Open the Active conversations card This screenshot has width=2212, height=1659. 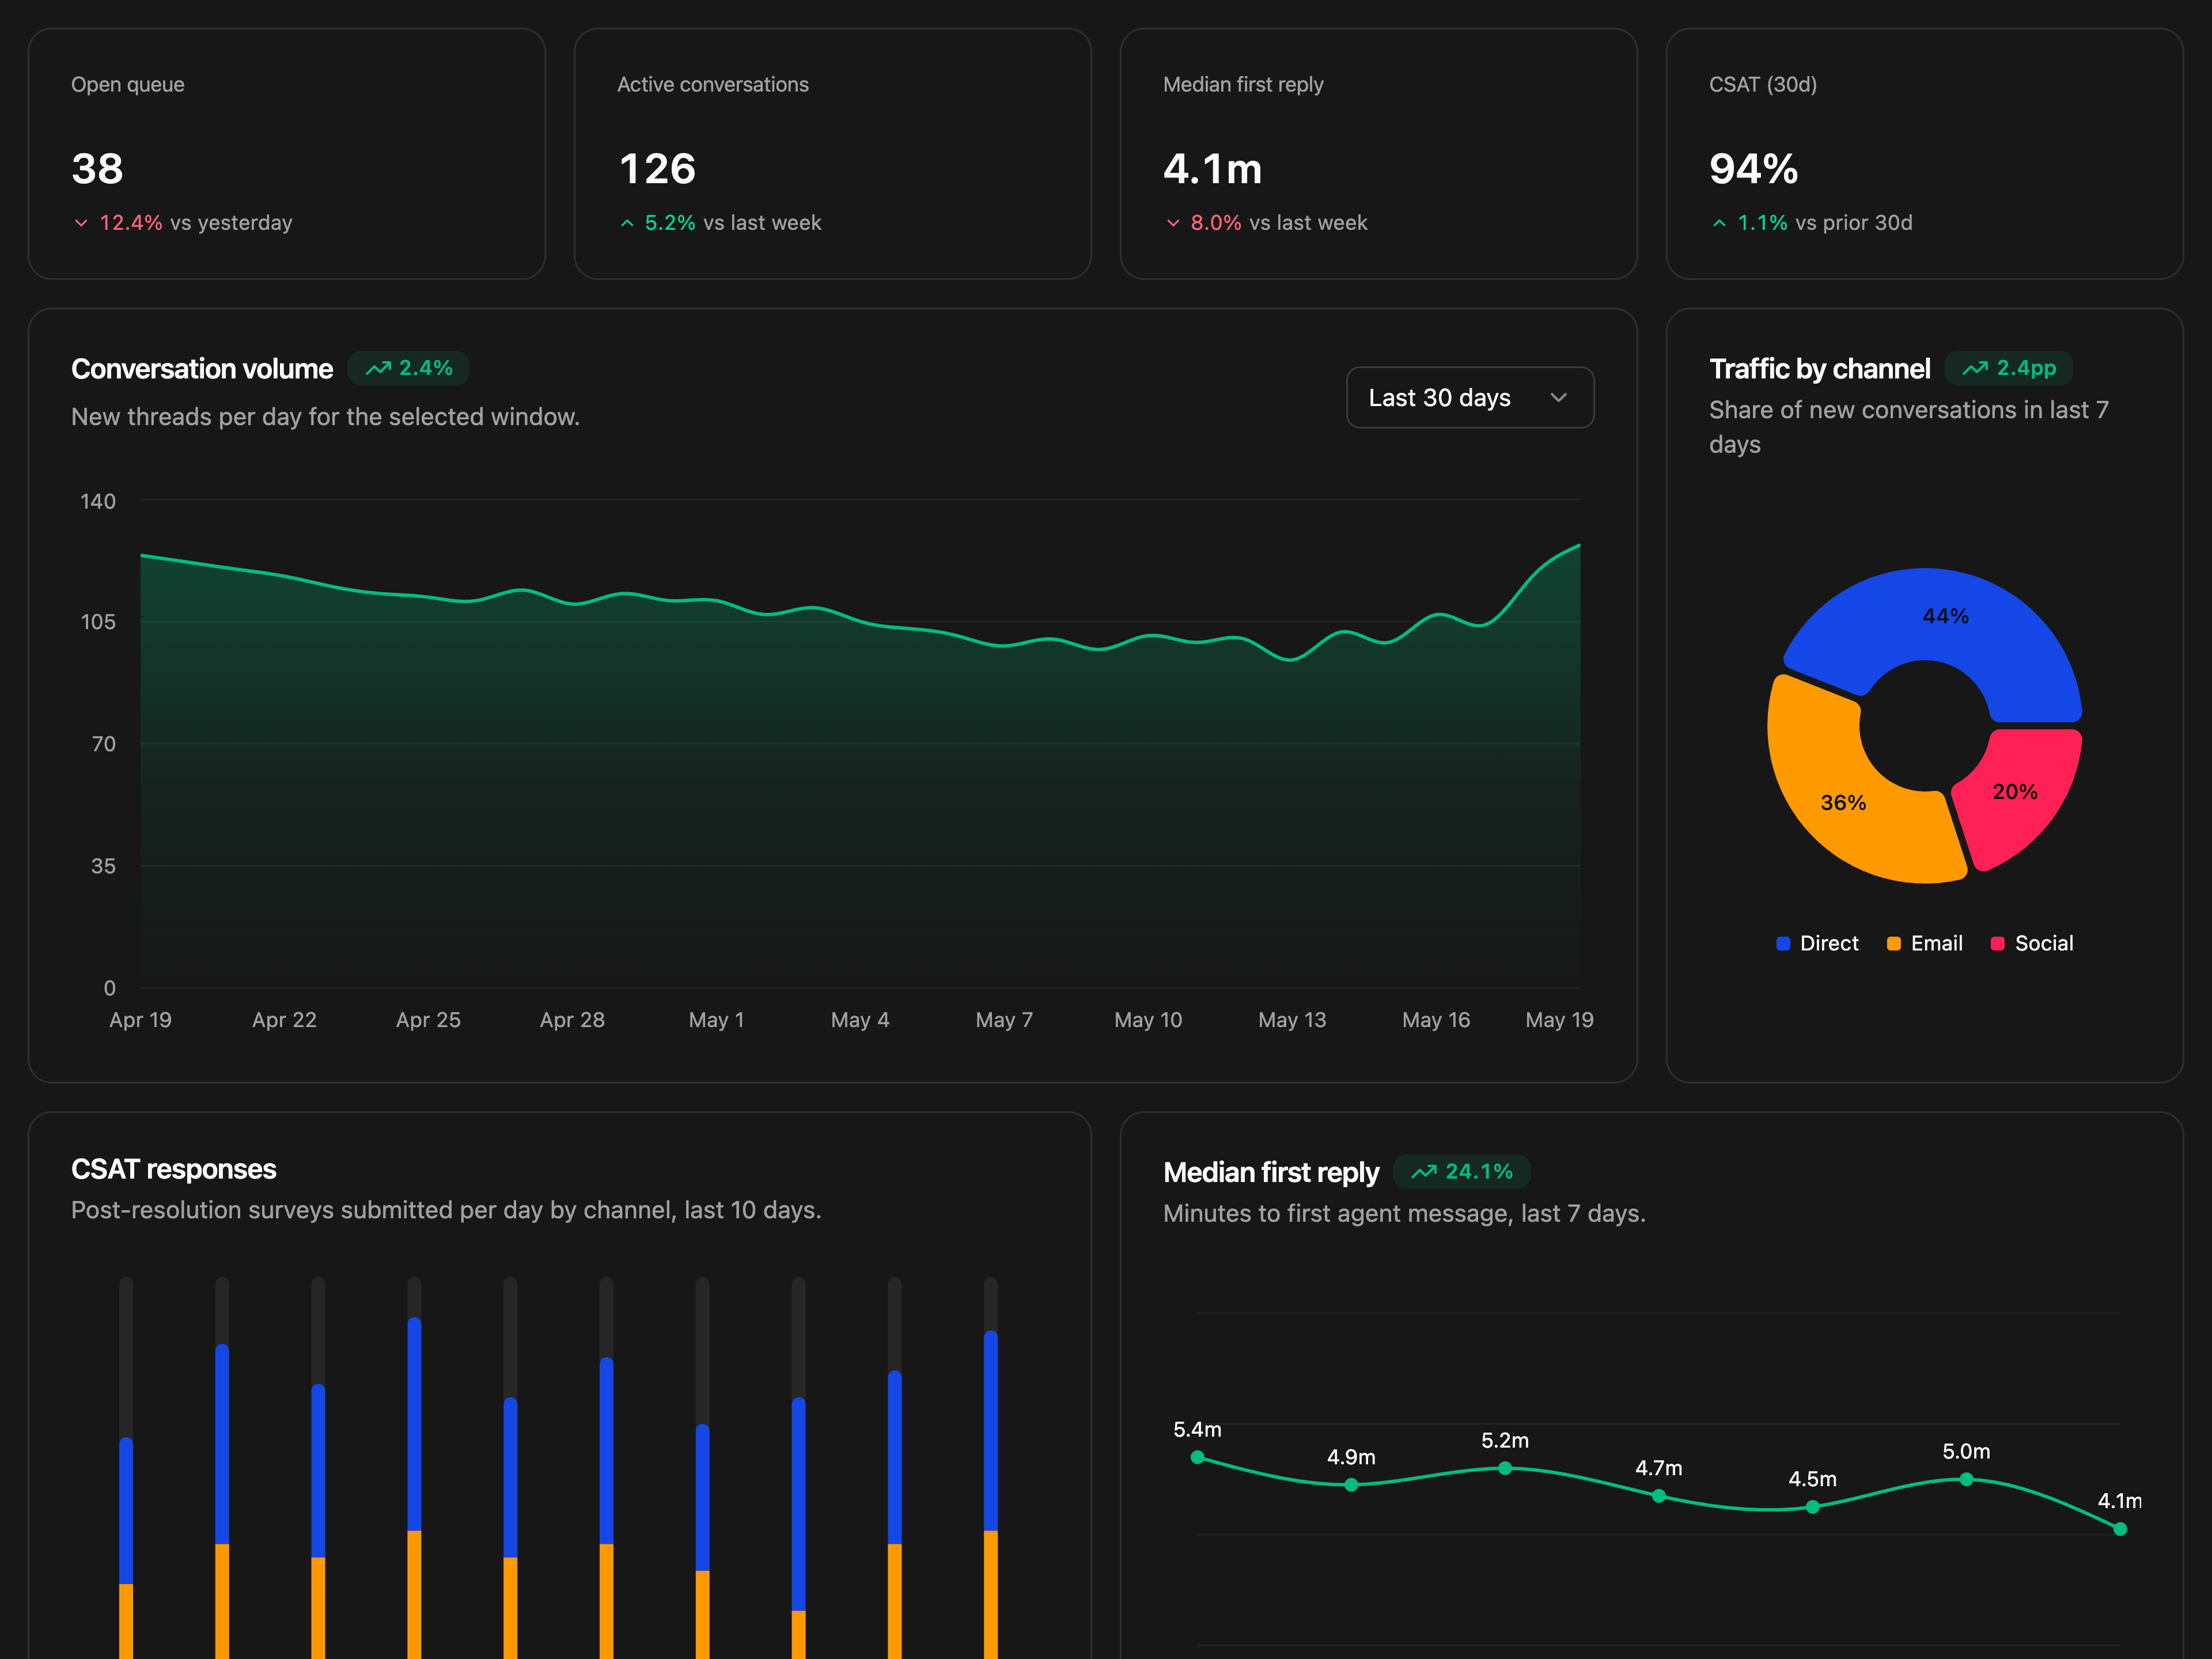(832, 153)
